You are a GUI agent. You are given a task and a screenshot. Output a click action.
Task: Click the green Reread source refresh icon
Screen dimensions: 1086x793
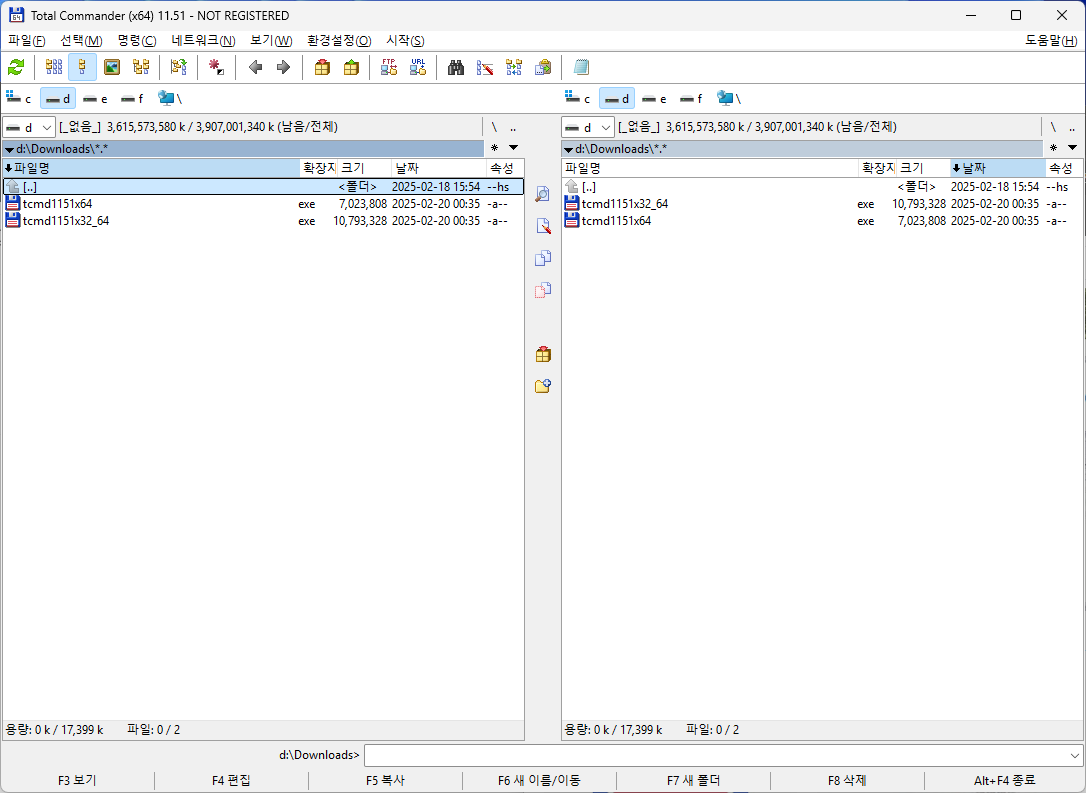coord(16,67)
